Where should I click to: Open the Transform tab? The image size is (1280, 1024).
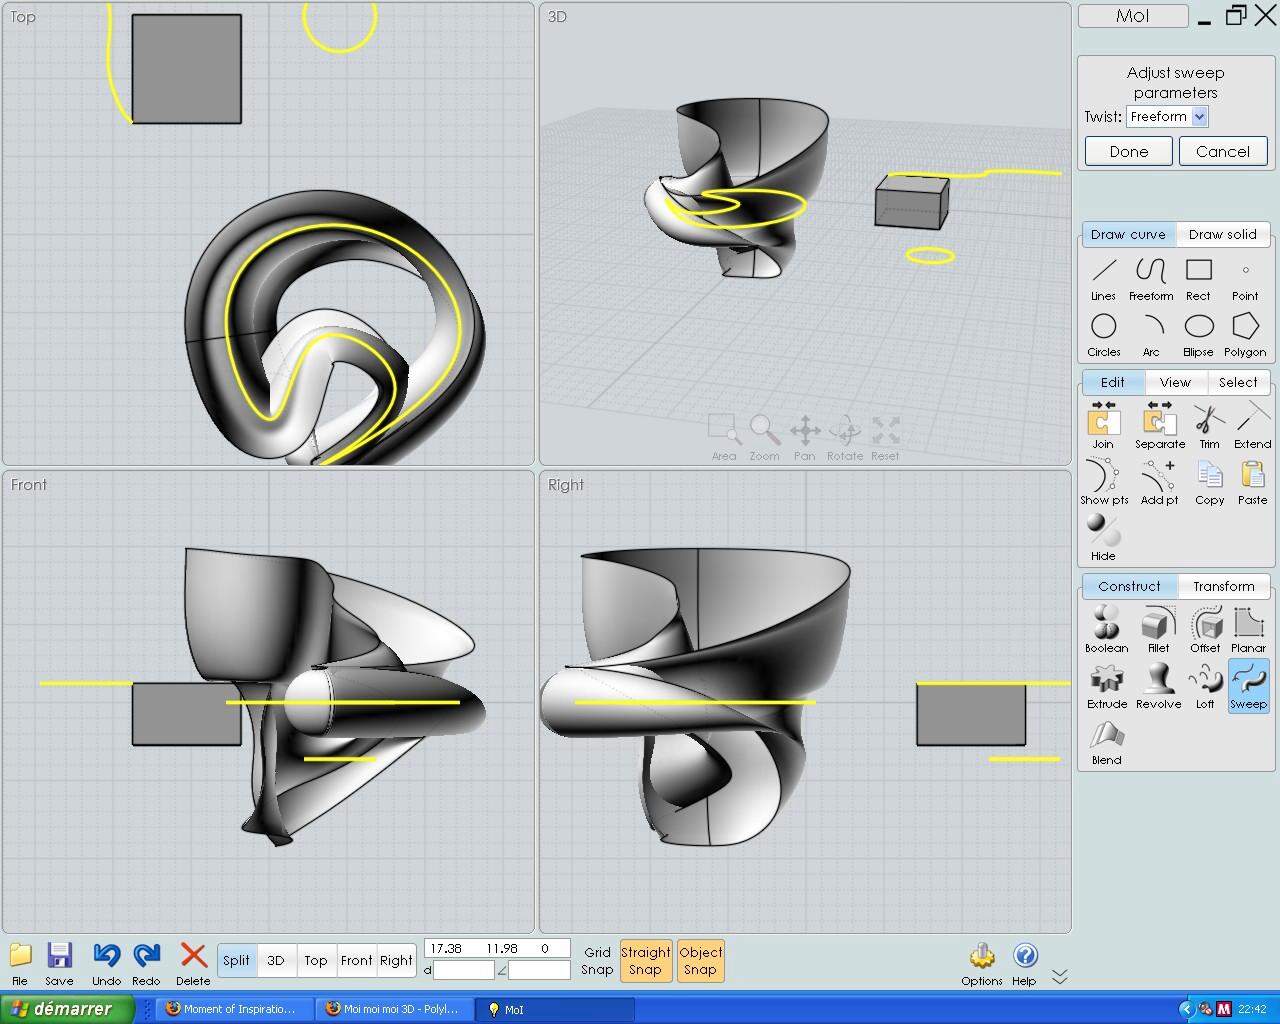point(1223,587)
